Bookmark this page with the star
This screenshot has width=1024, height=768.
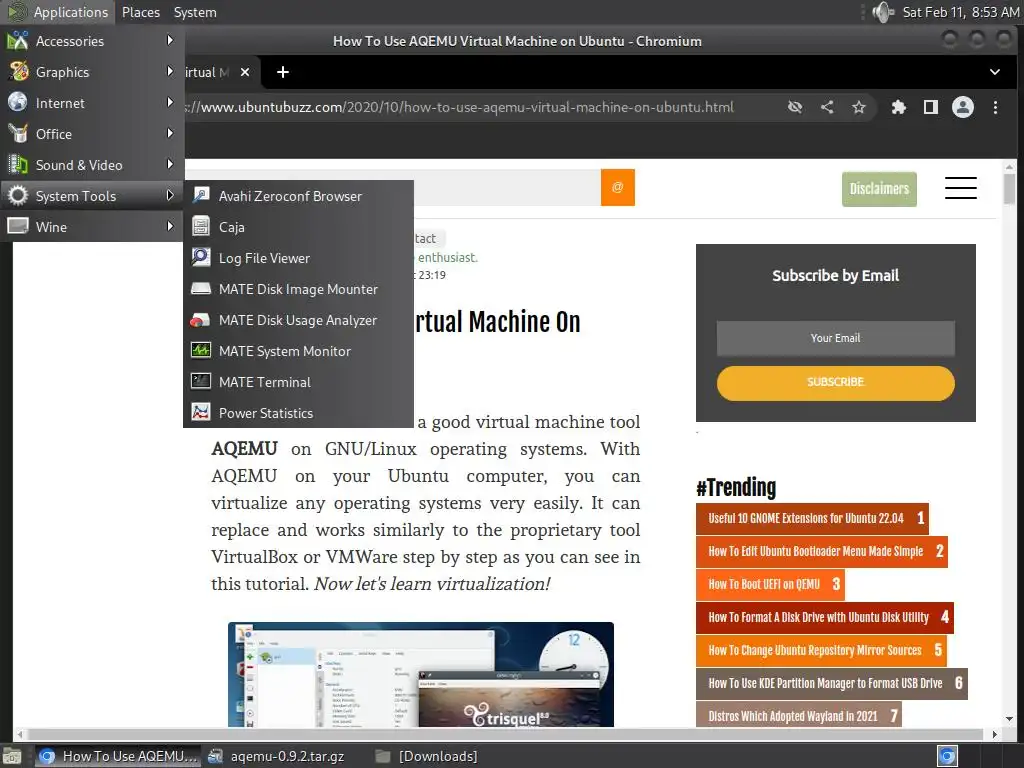click(859, 107)
